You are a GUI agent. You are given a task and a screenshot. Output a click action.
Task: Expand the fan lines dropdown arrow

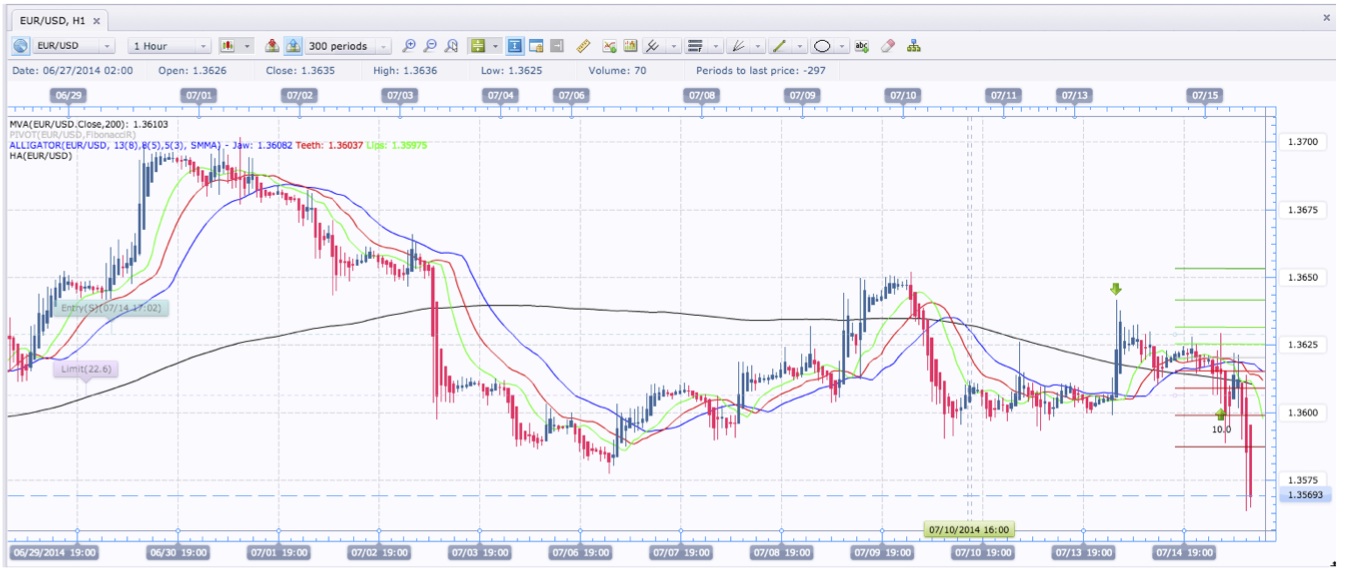760,46
